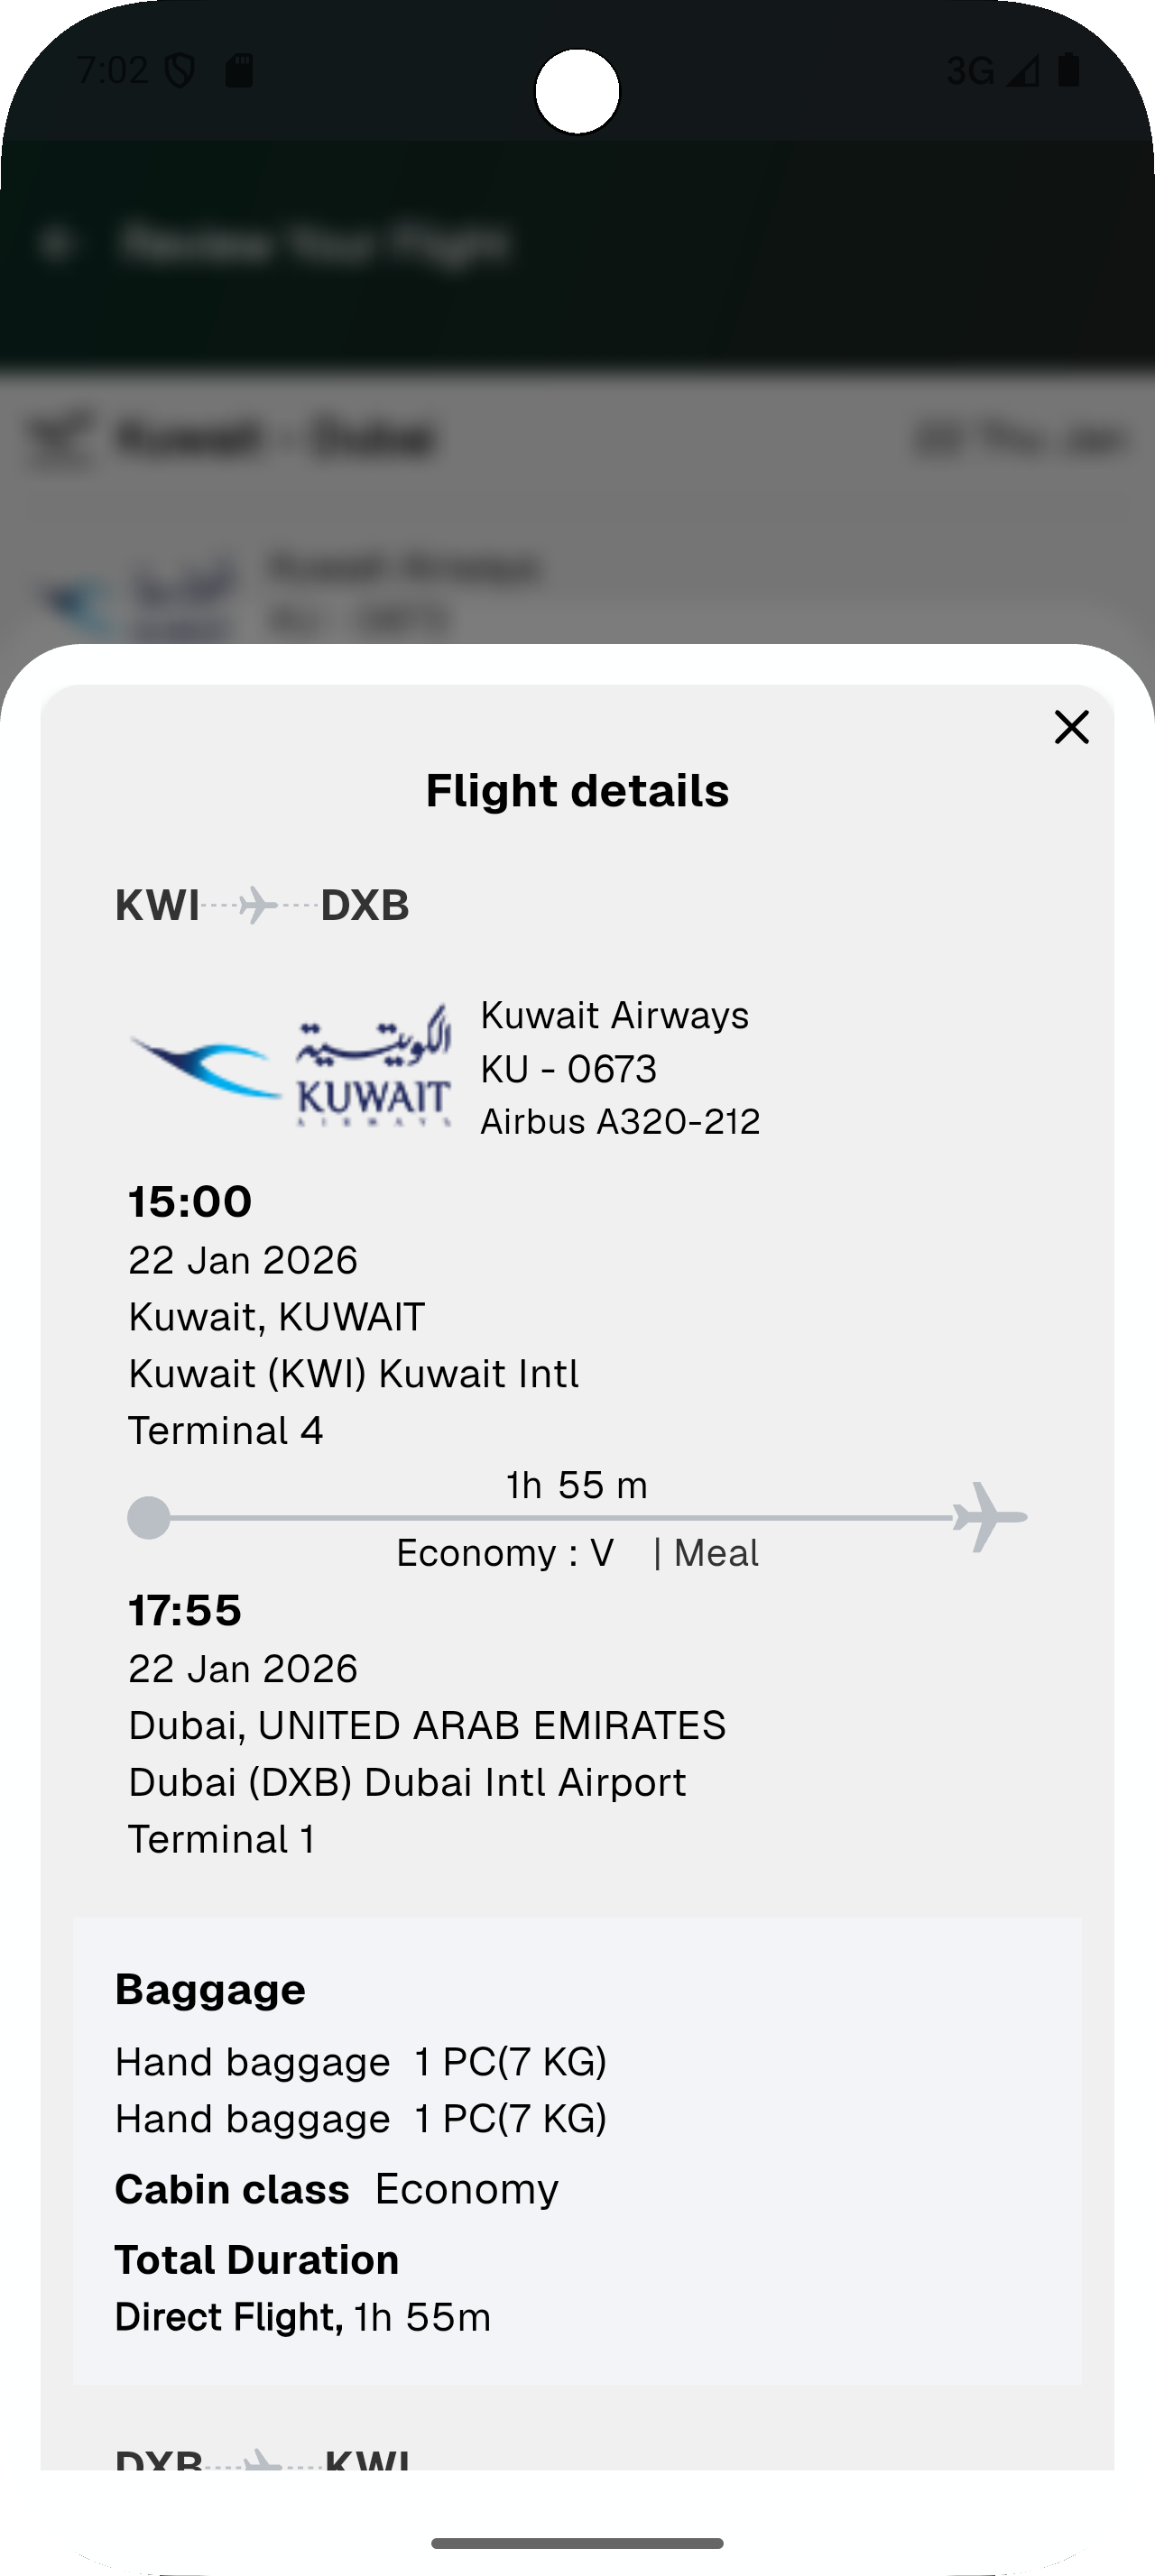Select the 17:55 arrival time
1155x2576 pixels.
[x=185, y=1610]
